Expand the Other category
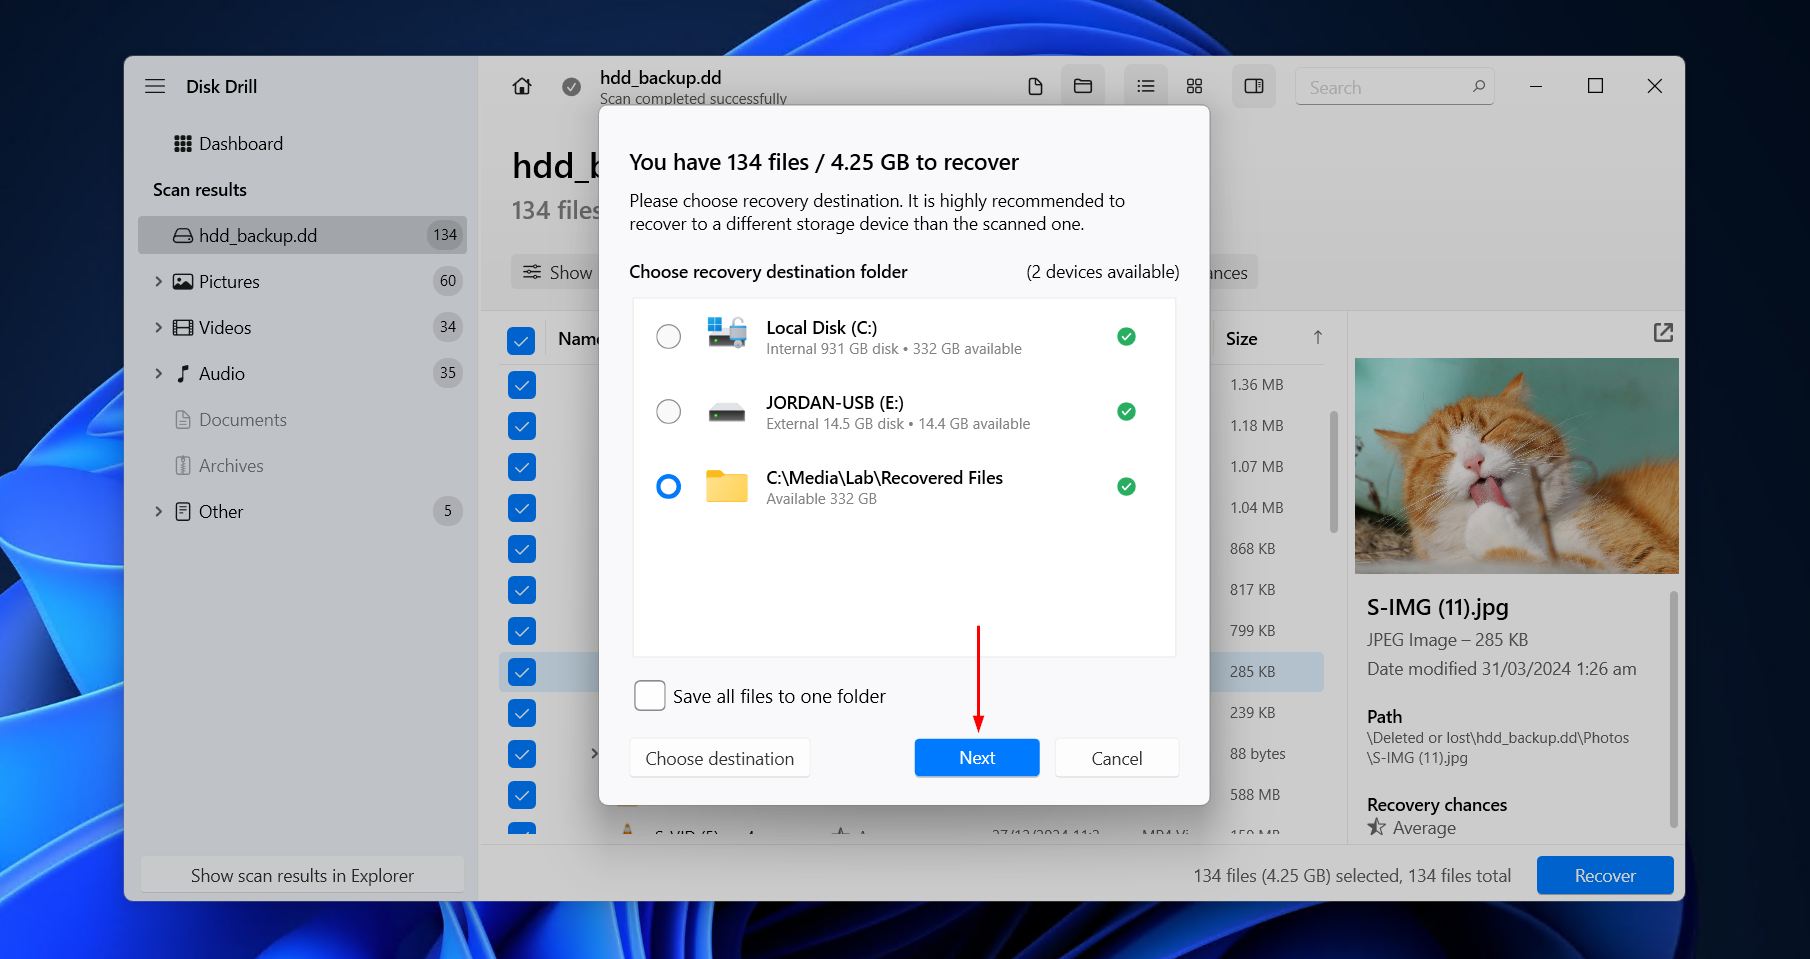 (x=158, y=511)
